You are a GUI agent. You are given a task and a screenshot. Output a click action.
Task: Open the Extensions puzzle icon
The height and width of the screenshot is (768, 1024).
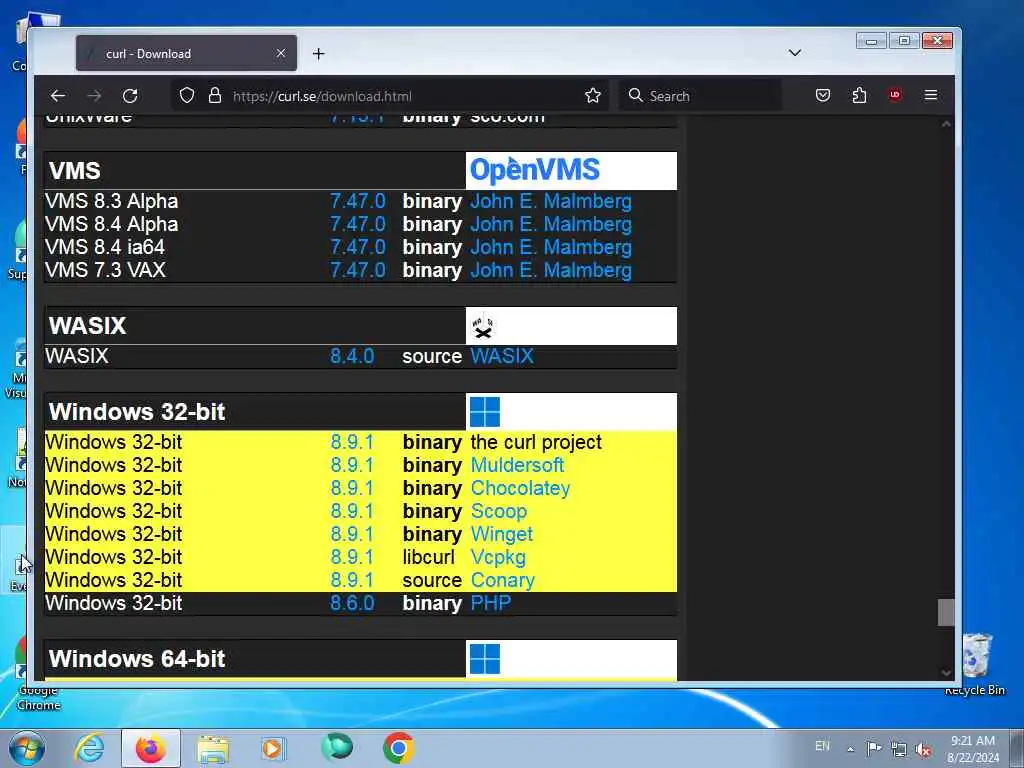point(859,96)
